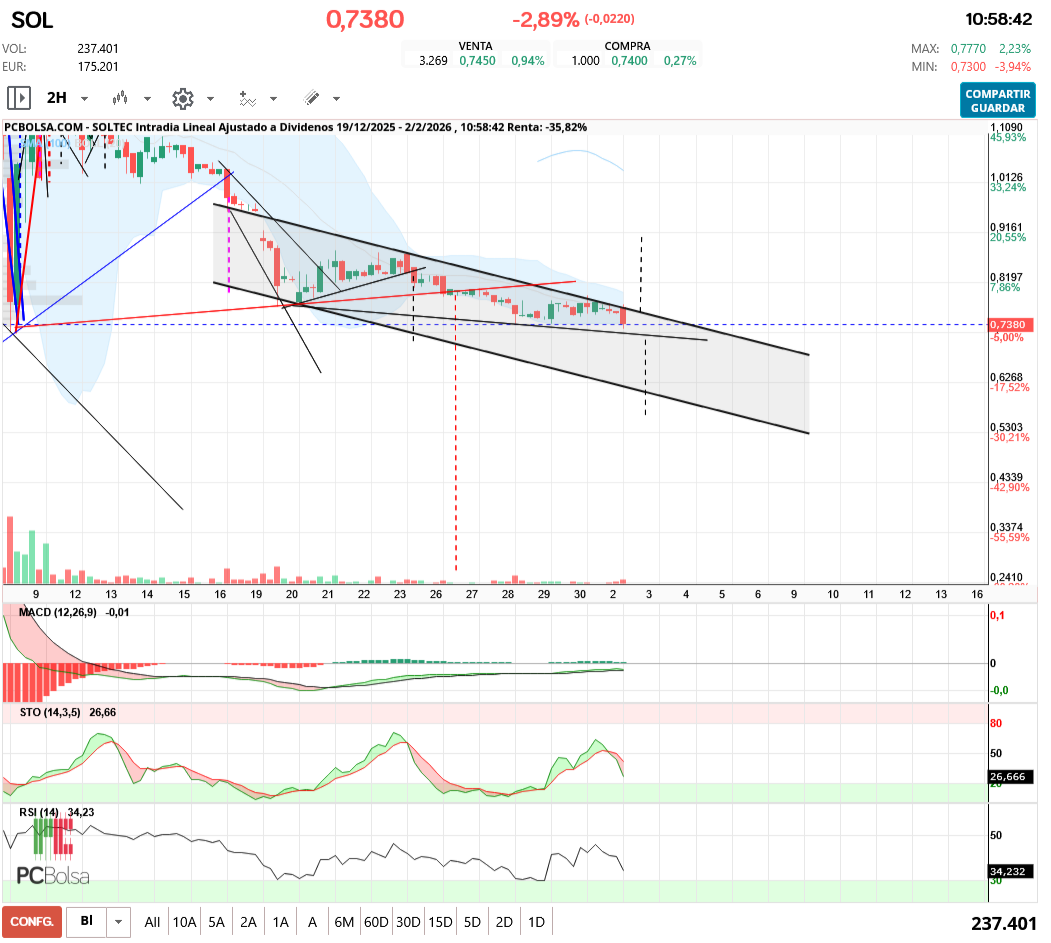Choose the A range option
Image resolution: width=1051 pixels, height=943 pixels.
(312, 922)
